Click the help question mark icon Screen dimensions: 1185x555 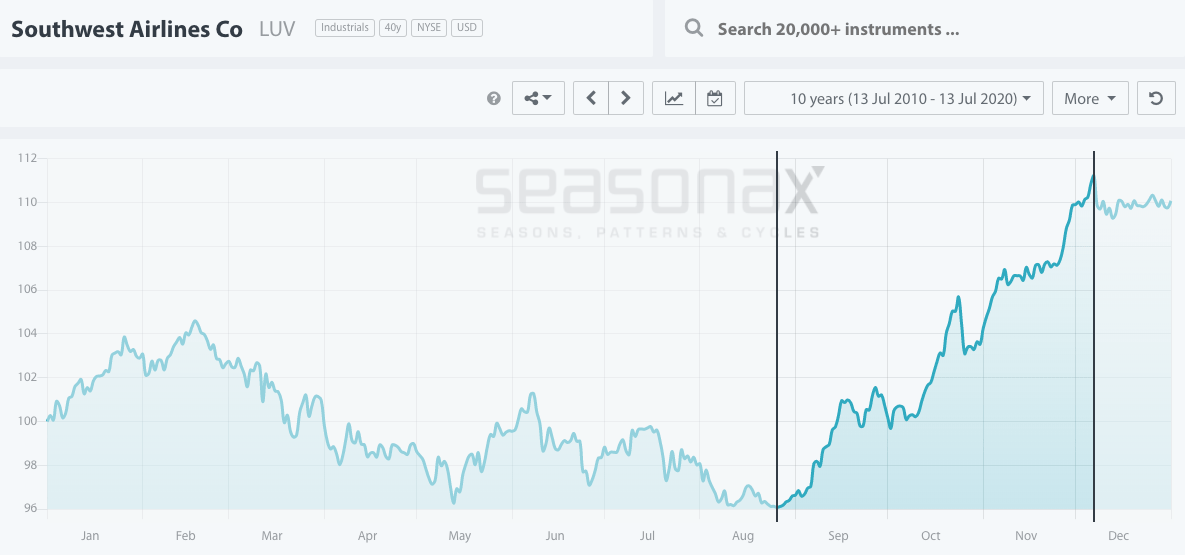click(x=493, y=99)
